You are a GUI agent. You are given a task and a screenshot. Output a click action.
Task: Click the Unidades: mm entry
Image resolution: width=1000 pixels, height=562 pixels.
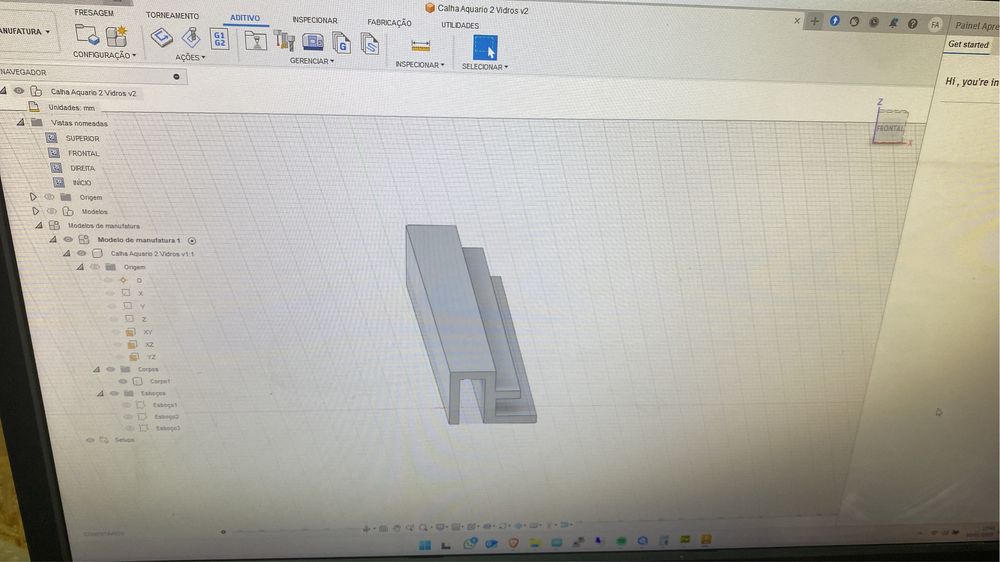(x=71, y=107)
